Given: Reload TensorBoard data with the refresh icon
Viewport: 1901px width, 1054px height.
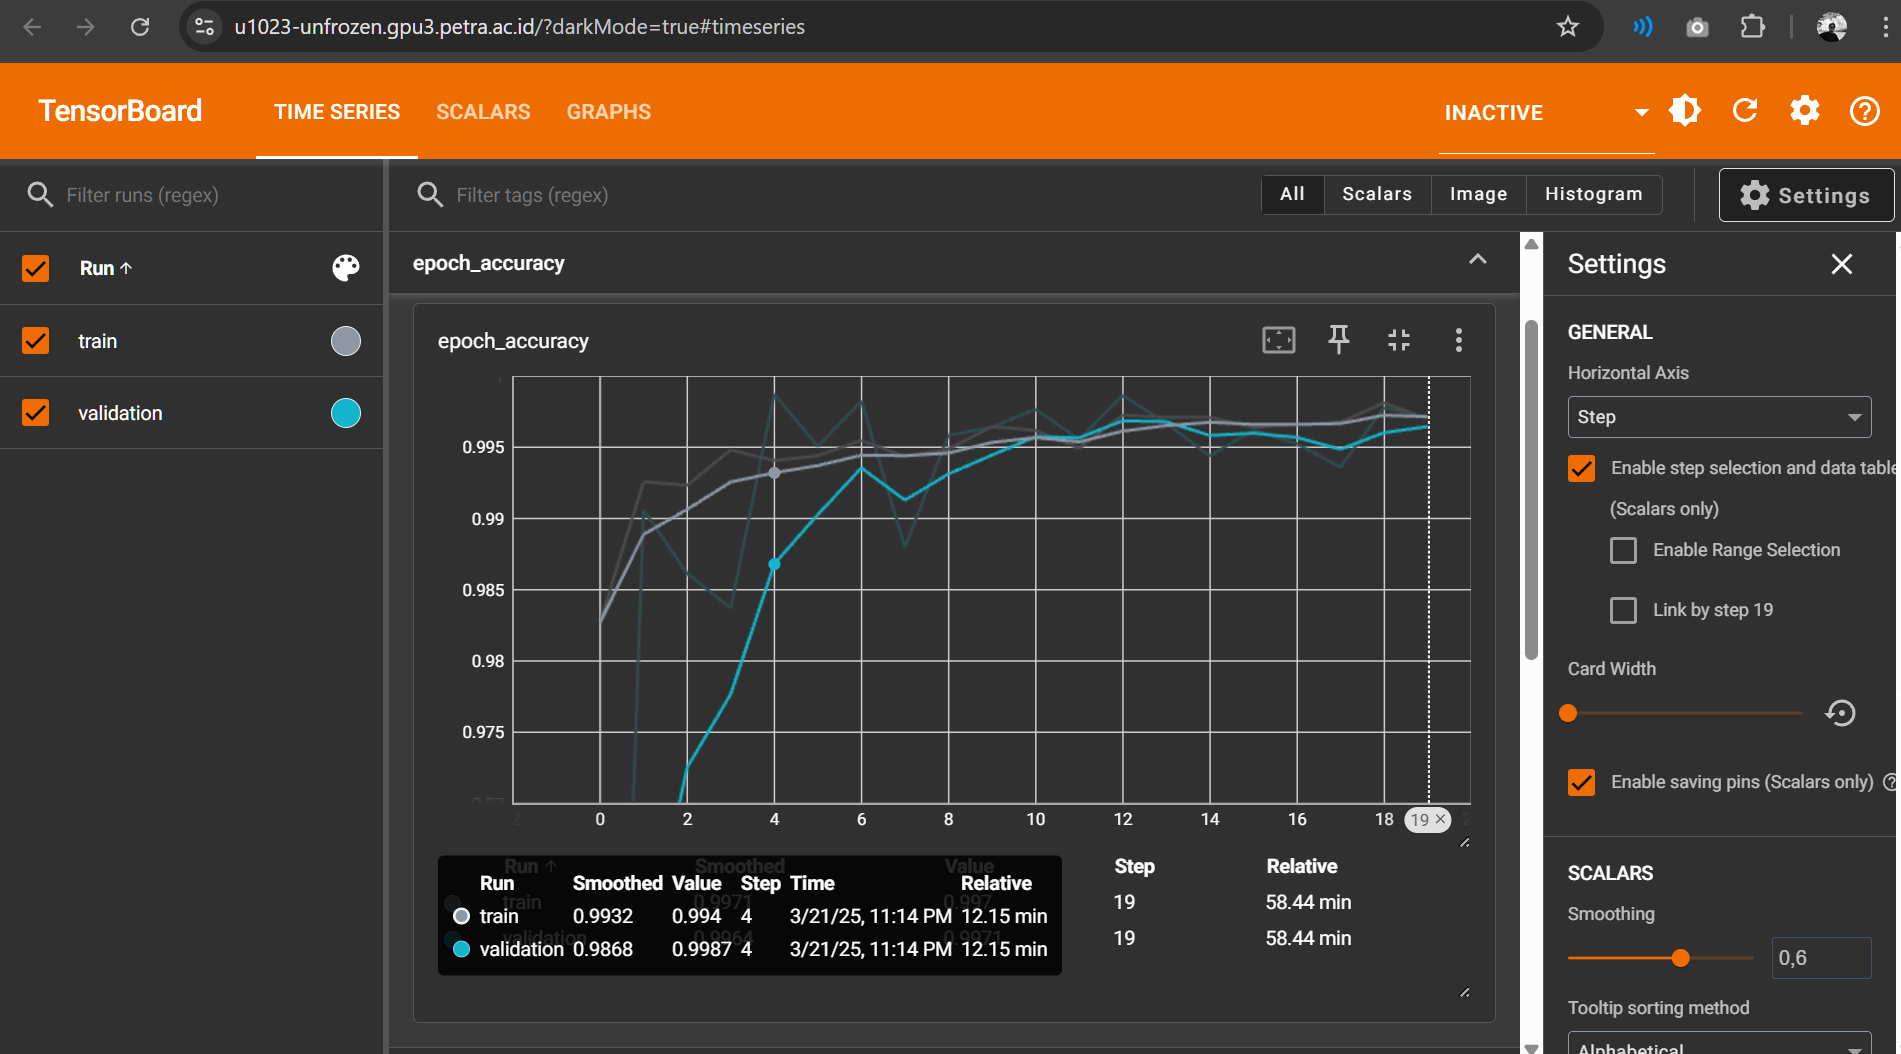Looking at the screenshot, I should [x=1745, y=111].
